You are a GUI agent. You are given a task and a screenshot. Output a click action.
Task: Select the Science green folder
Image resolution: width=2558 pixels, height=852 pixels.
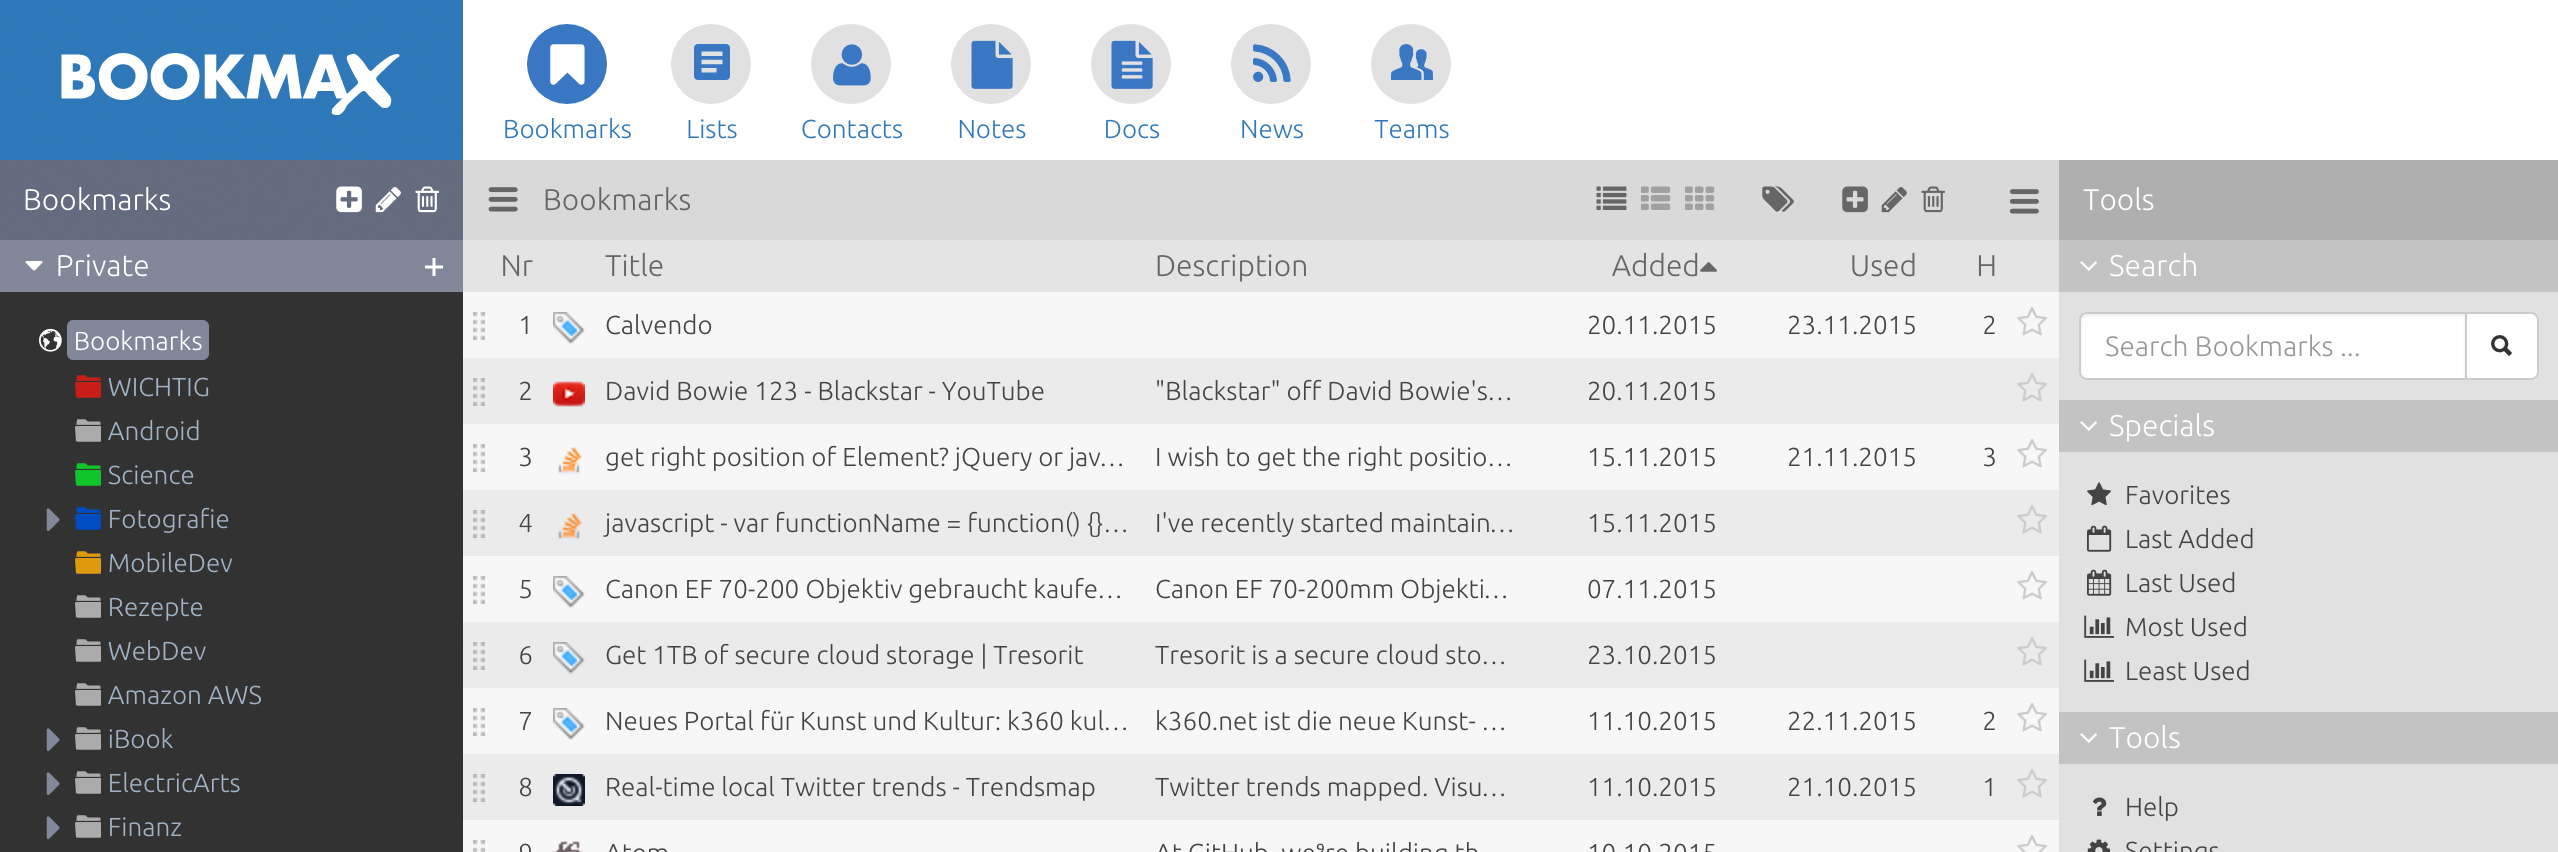pos(134,475)
